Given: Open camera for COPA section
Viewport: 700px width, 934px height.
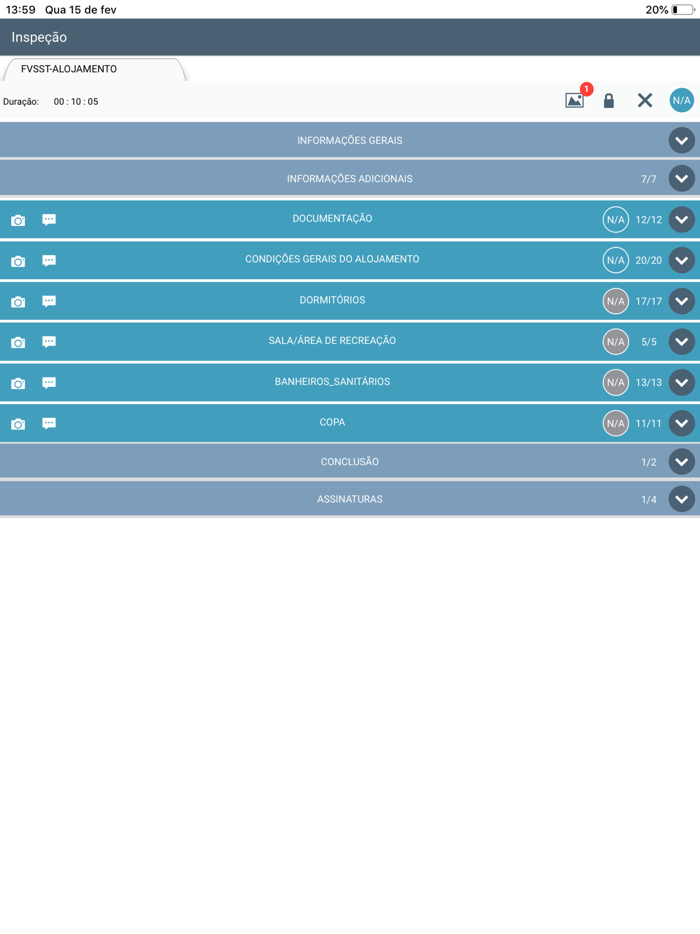Looking at the screenshot, I should click(18, 424).
